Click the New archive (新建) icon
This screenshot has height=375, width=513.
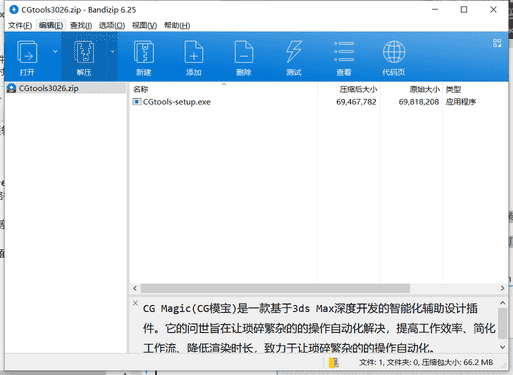point(144,52)
